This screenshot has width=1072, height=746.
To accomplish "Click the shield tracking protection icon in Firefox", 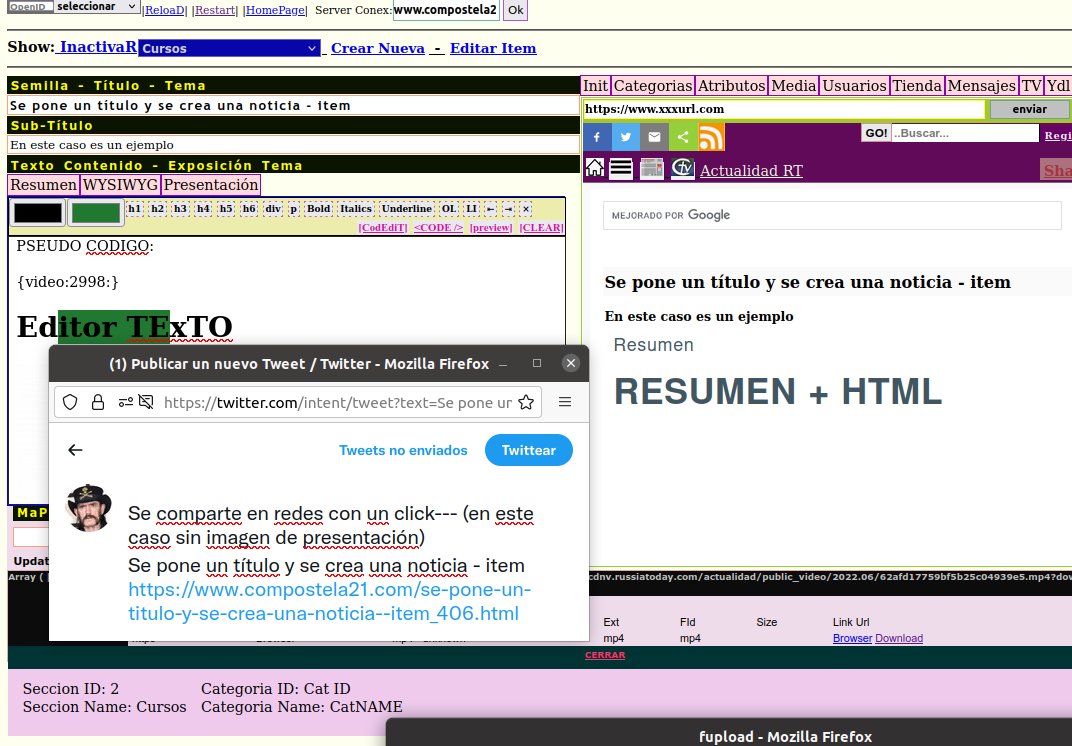I will [70, 402].
